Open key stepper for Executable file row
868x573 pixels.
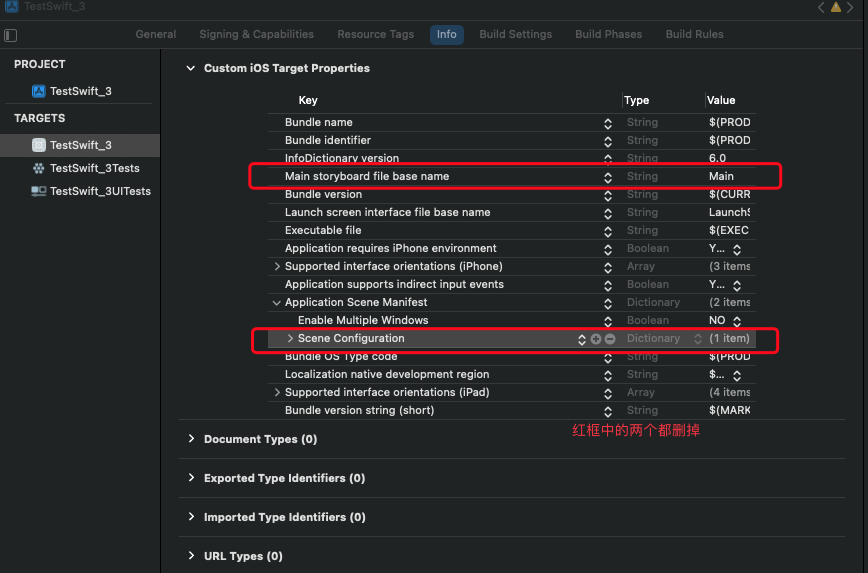coord(608,231)
